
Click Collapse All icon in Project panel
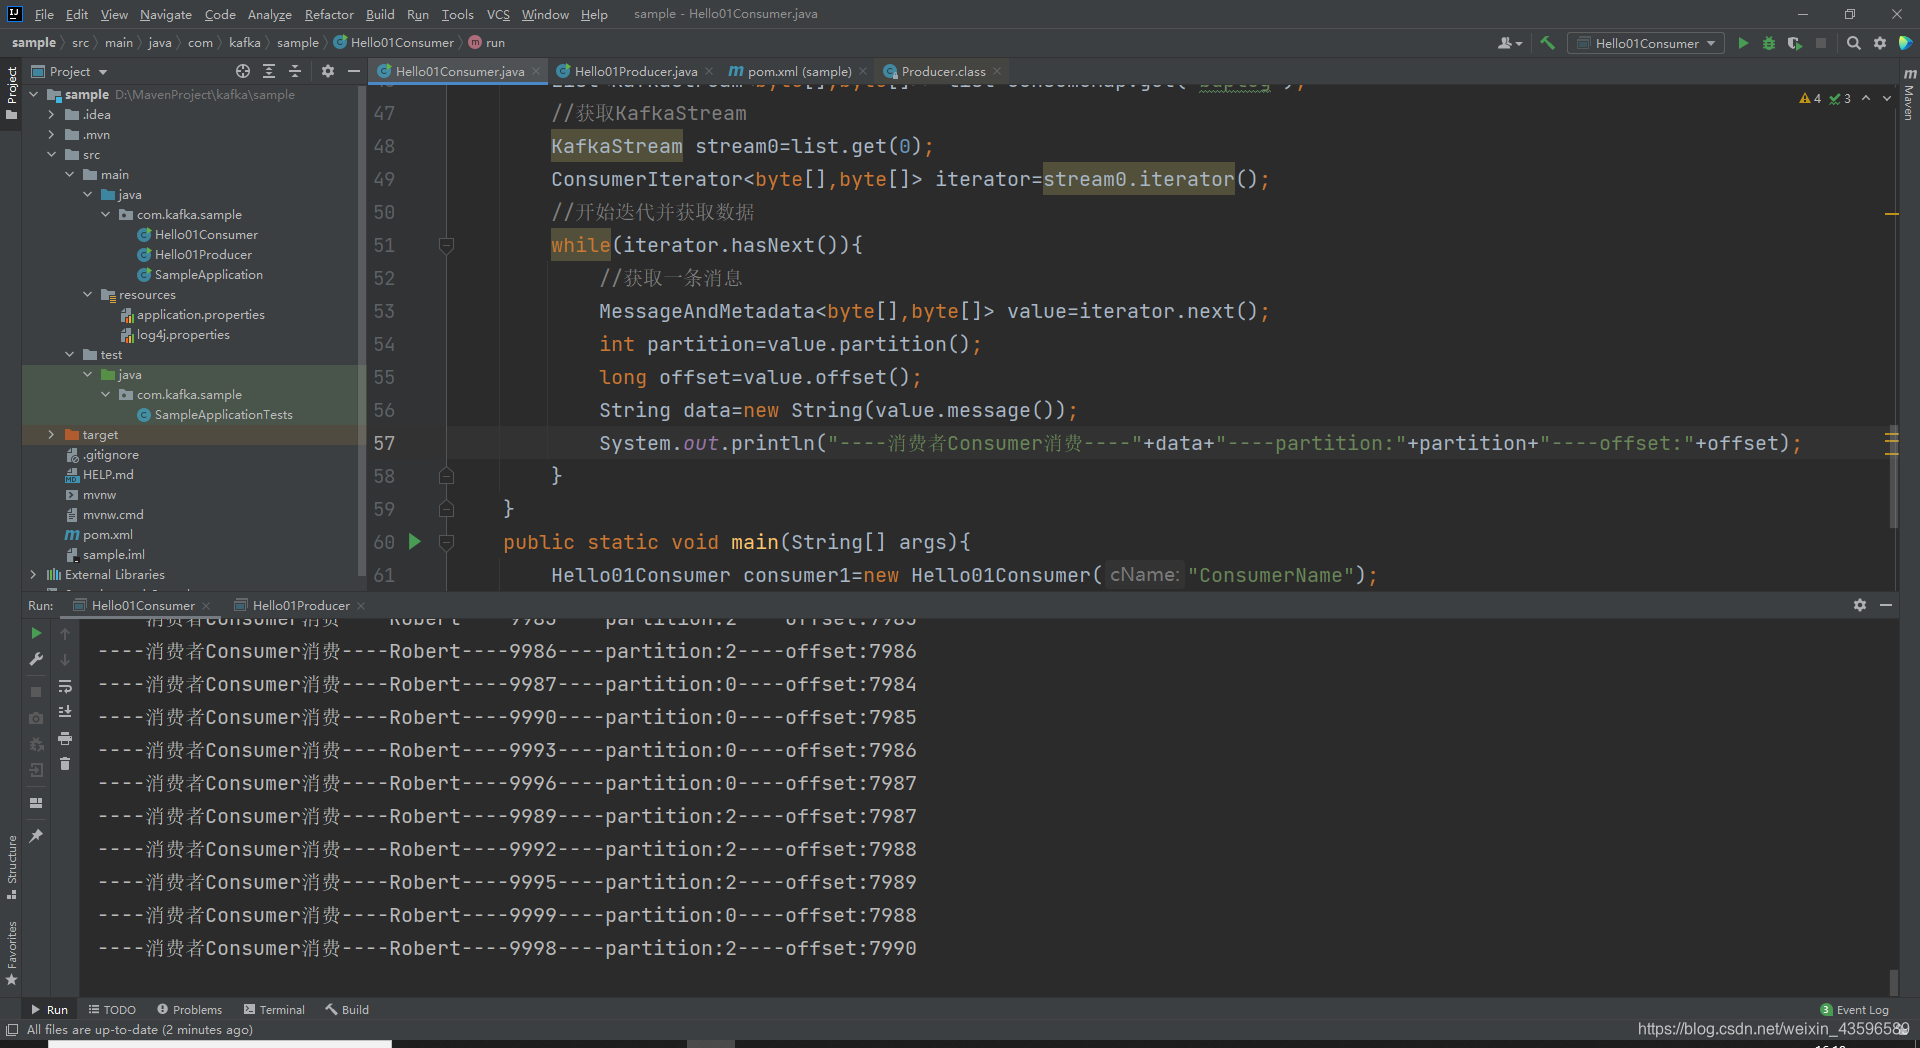click(295, 71)
